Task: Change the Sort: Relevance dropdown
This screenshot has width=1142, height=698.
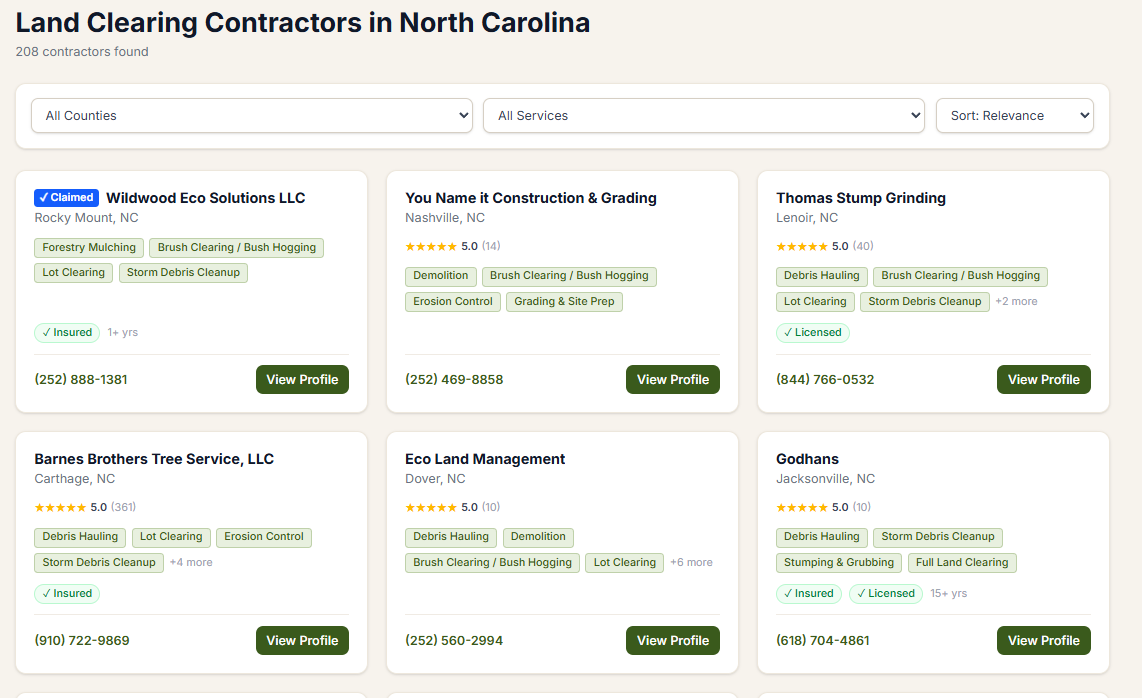Action: coord(1014,115)
